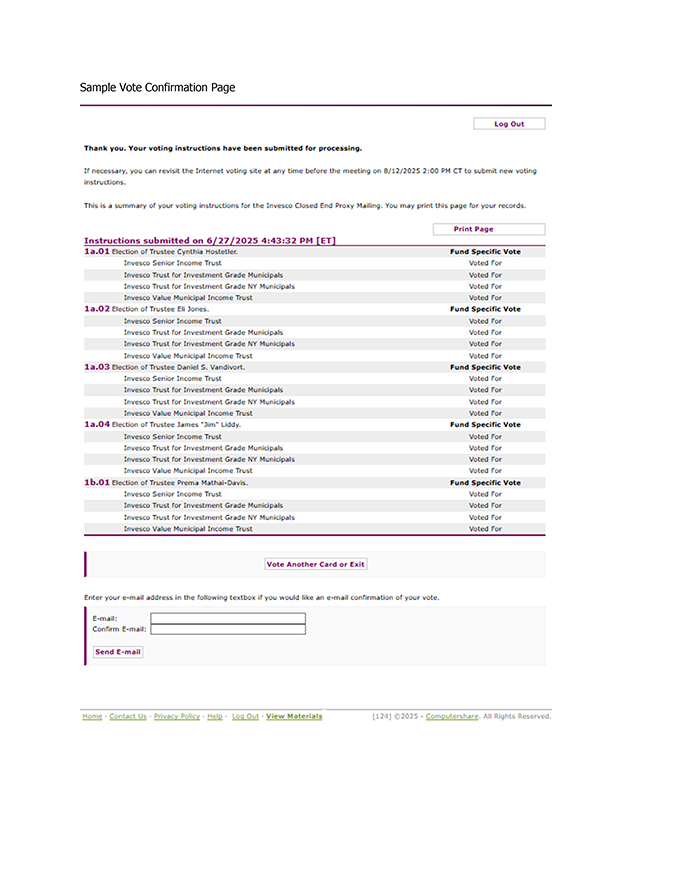
Task: Click 'Invesco Senior Income Trust' under 1a.01
Action: tap(173, 263)
